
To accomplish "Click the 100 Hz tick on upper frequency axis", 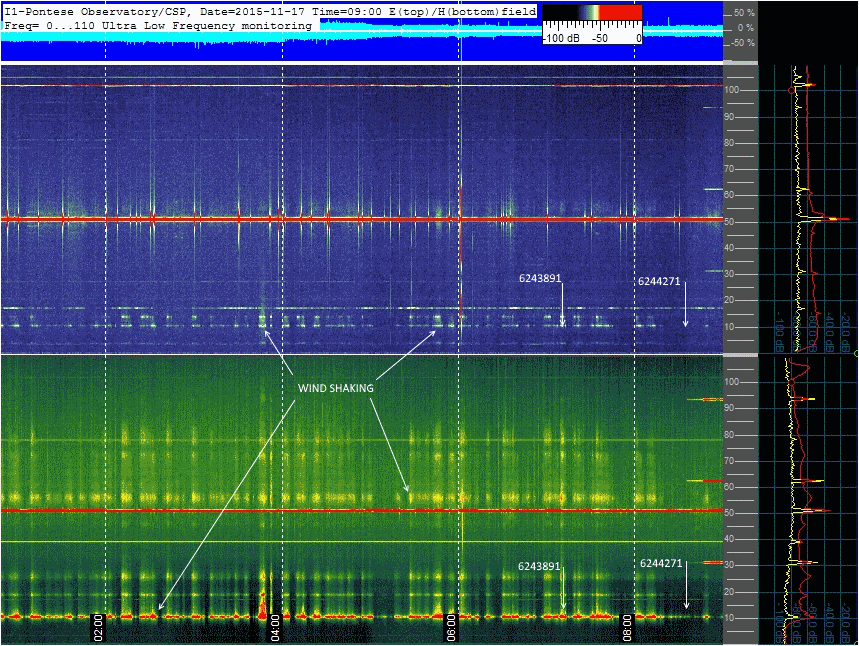I will pos(731,91).
